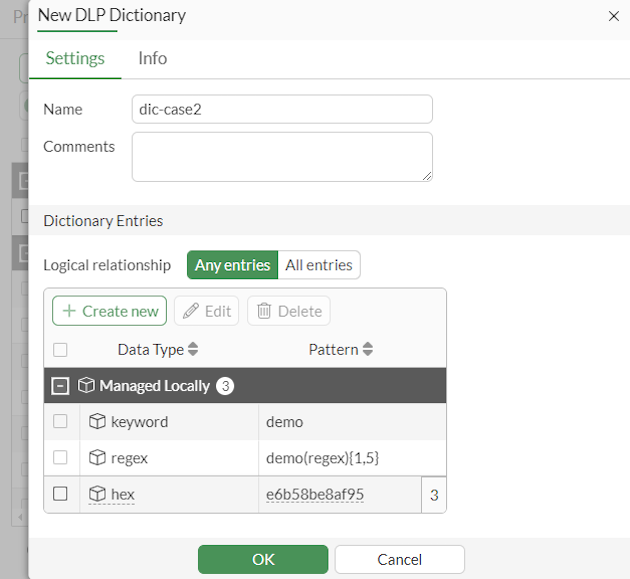The width and height of the screenshot is (630, 579).
Task: Tick the checkbox for the regex row
Action: pyautogui.click(x=61, y=457)
